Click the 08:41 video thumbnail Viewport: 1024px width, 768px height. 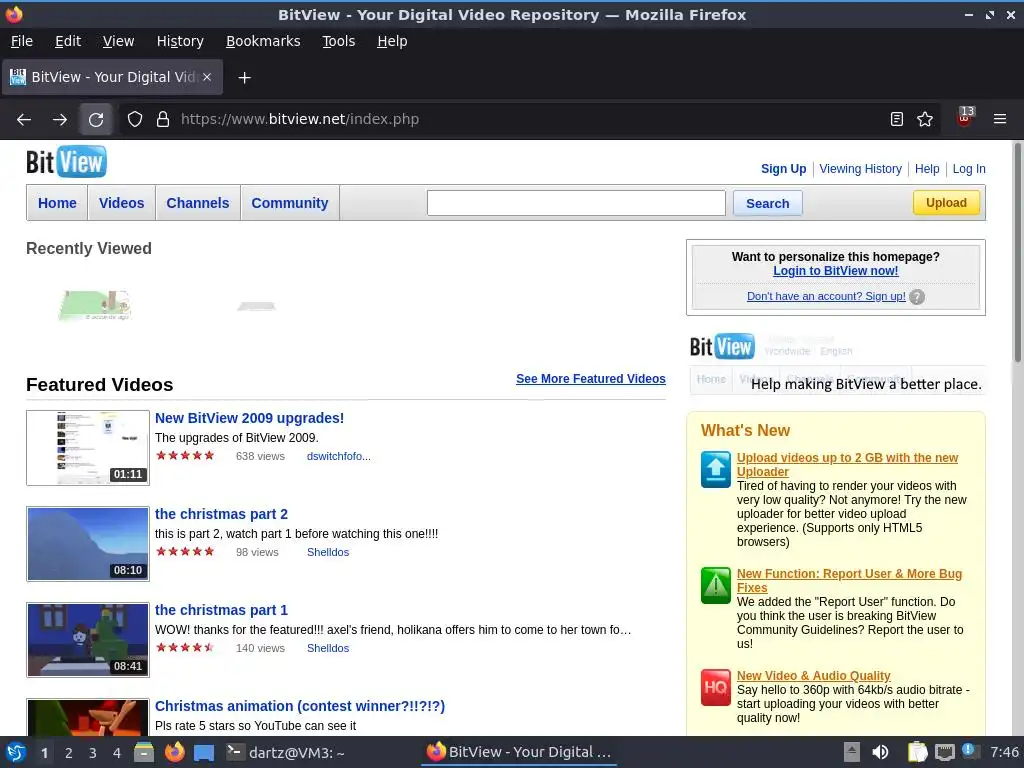[x=88, y=640]
